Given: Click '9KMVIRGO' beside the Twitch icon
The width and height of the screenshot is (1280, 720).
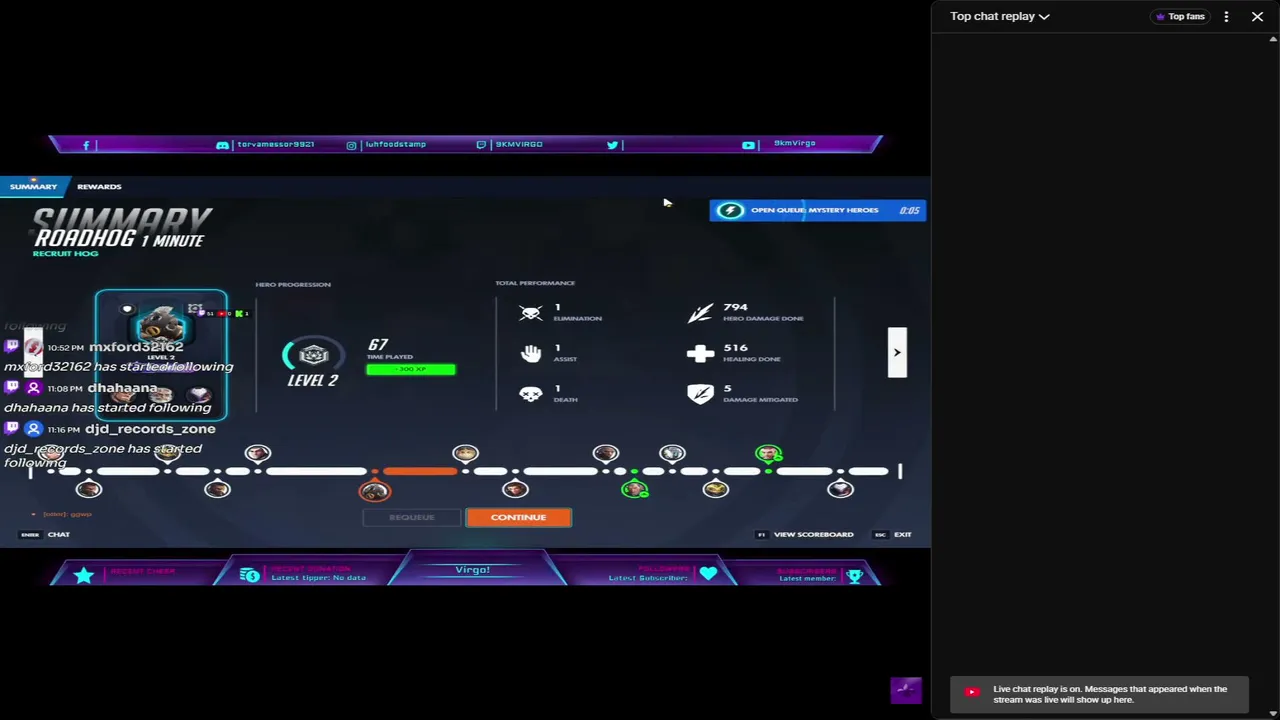Looking at the screenshot, I should click(519, 145).
